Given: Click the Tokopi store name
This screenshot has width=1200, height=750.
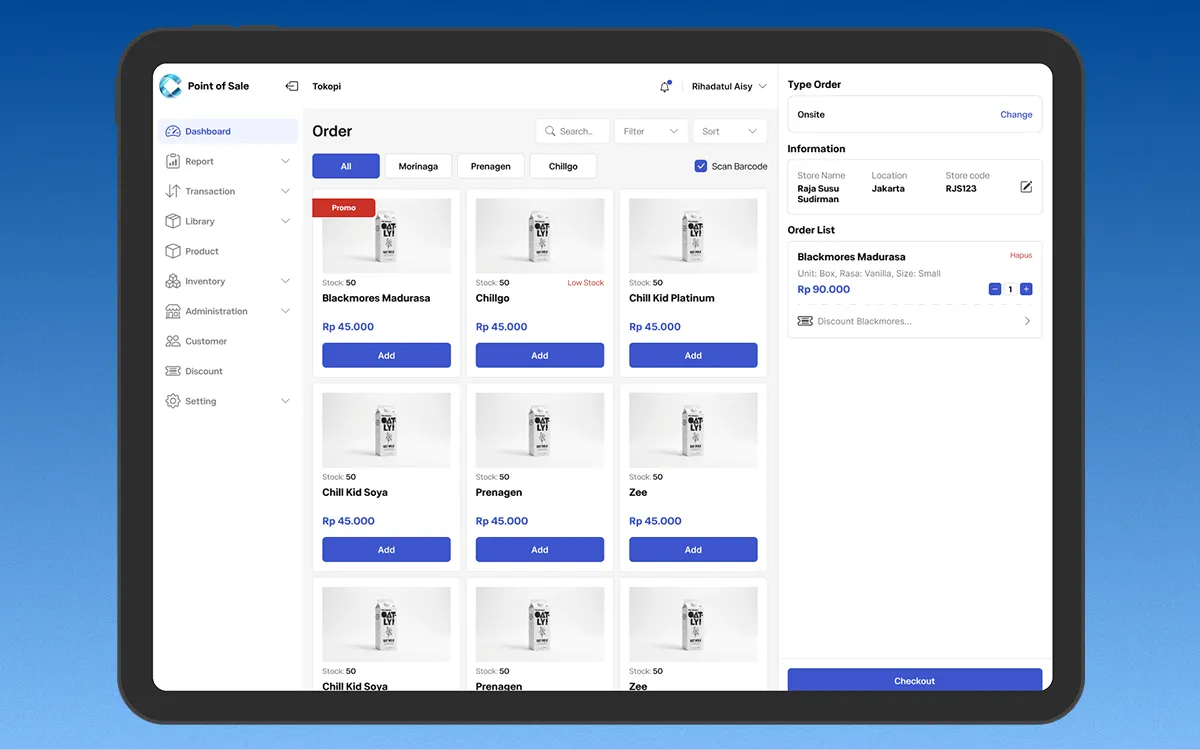Looking at the screenshot, I should coord(326,86).
